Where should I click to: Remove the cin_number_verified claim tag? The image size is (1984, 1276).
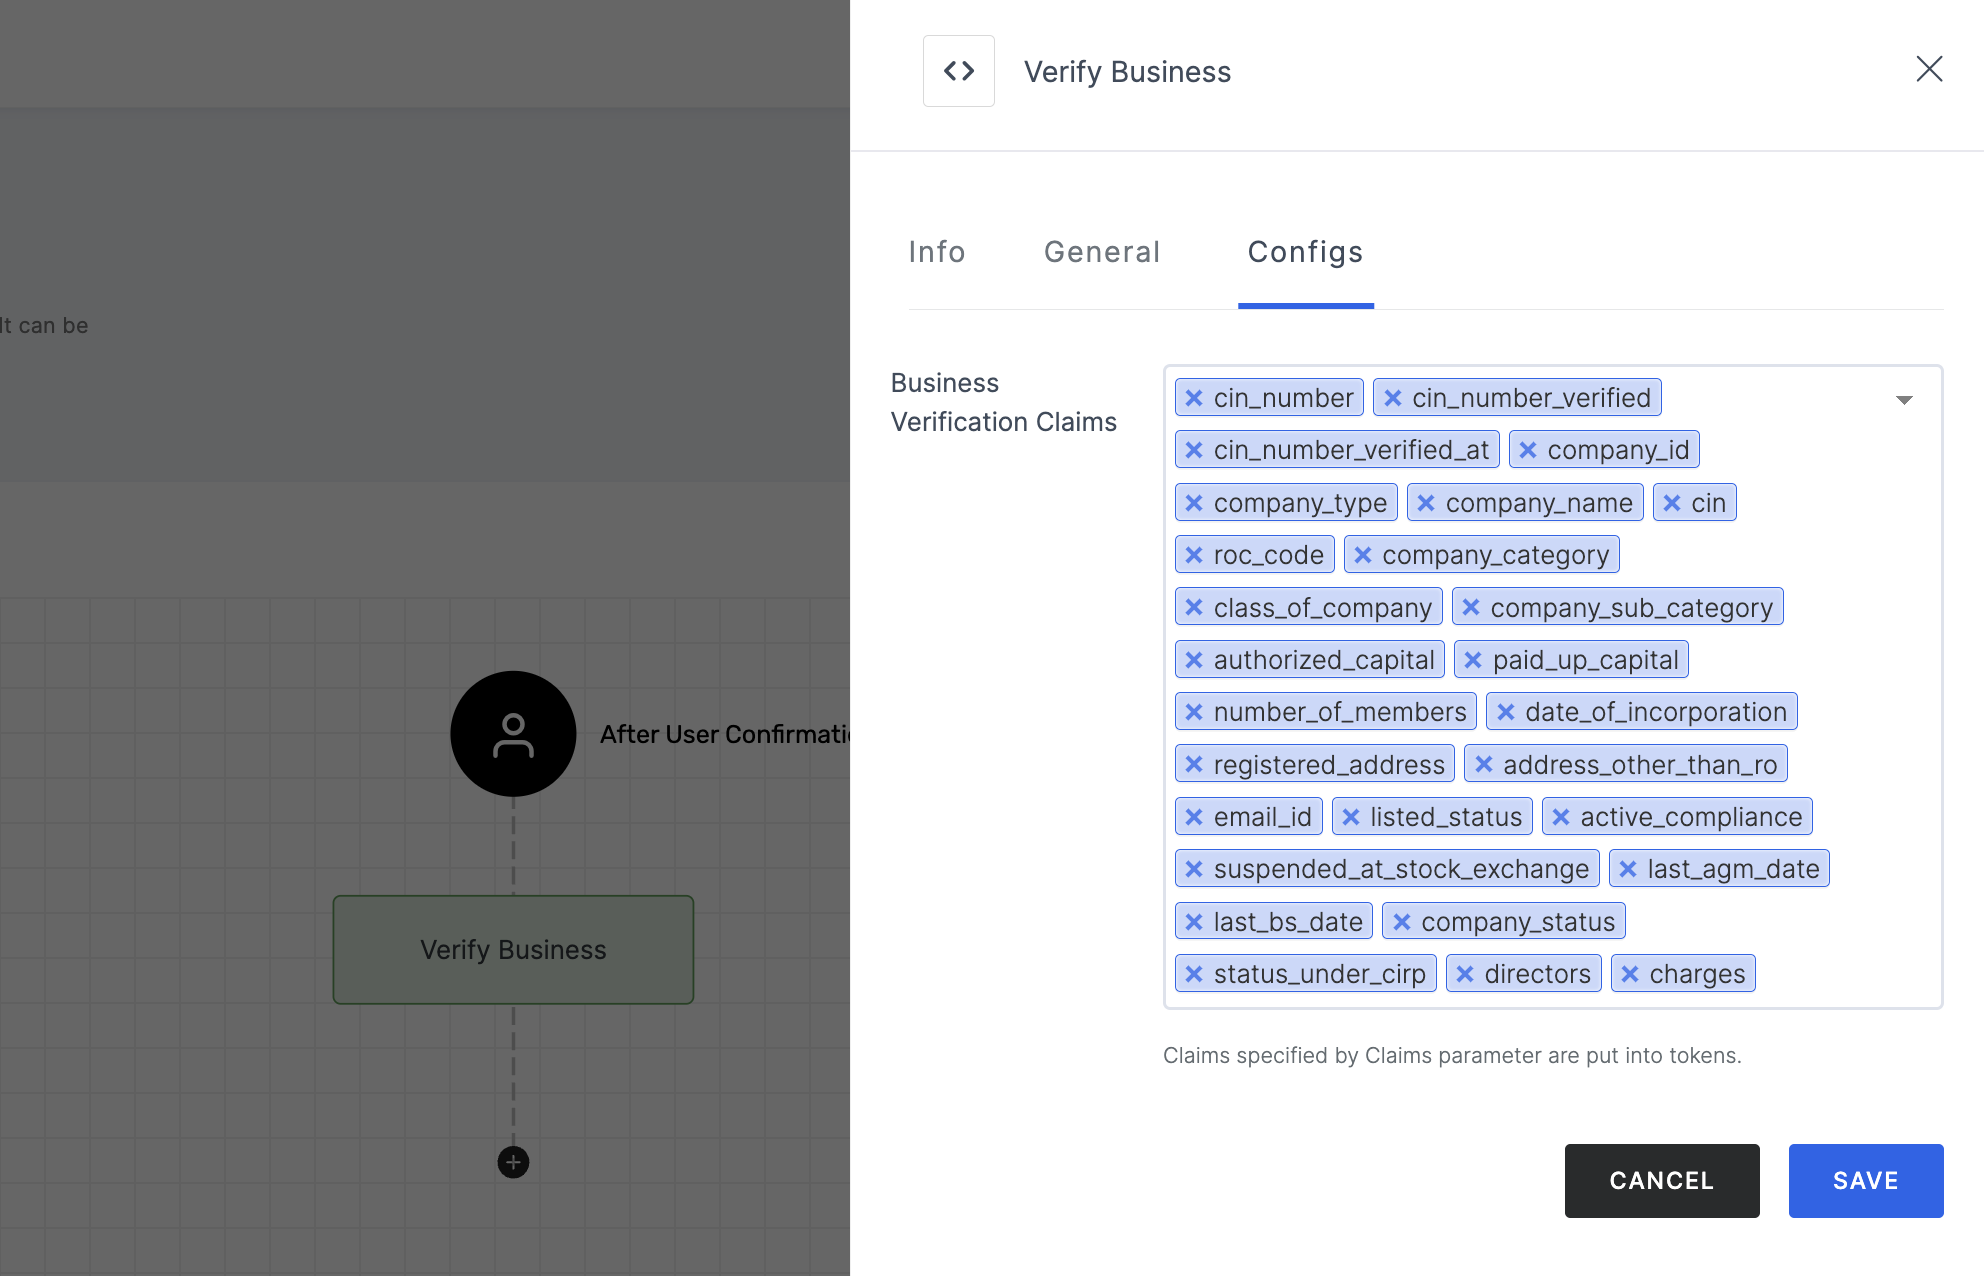coord(1391,398)
